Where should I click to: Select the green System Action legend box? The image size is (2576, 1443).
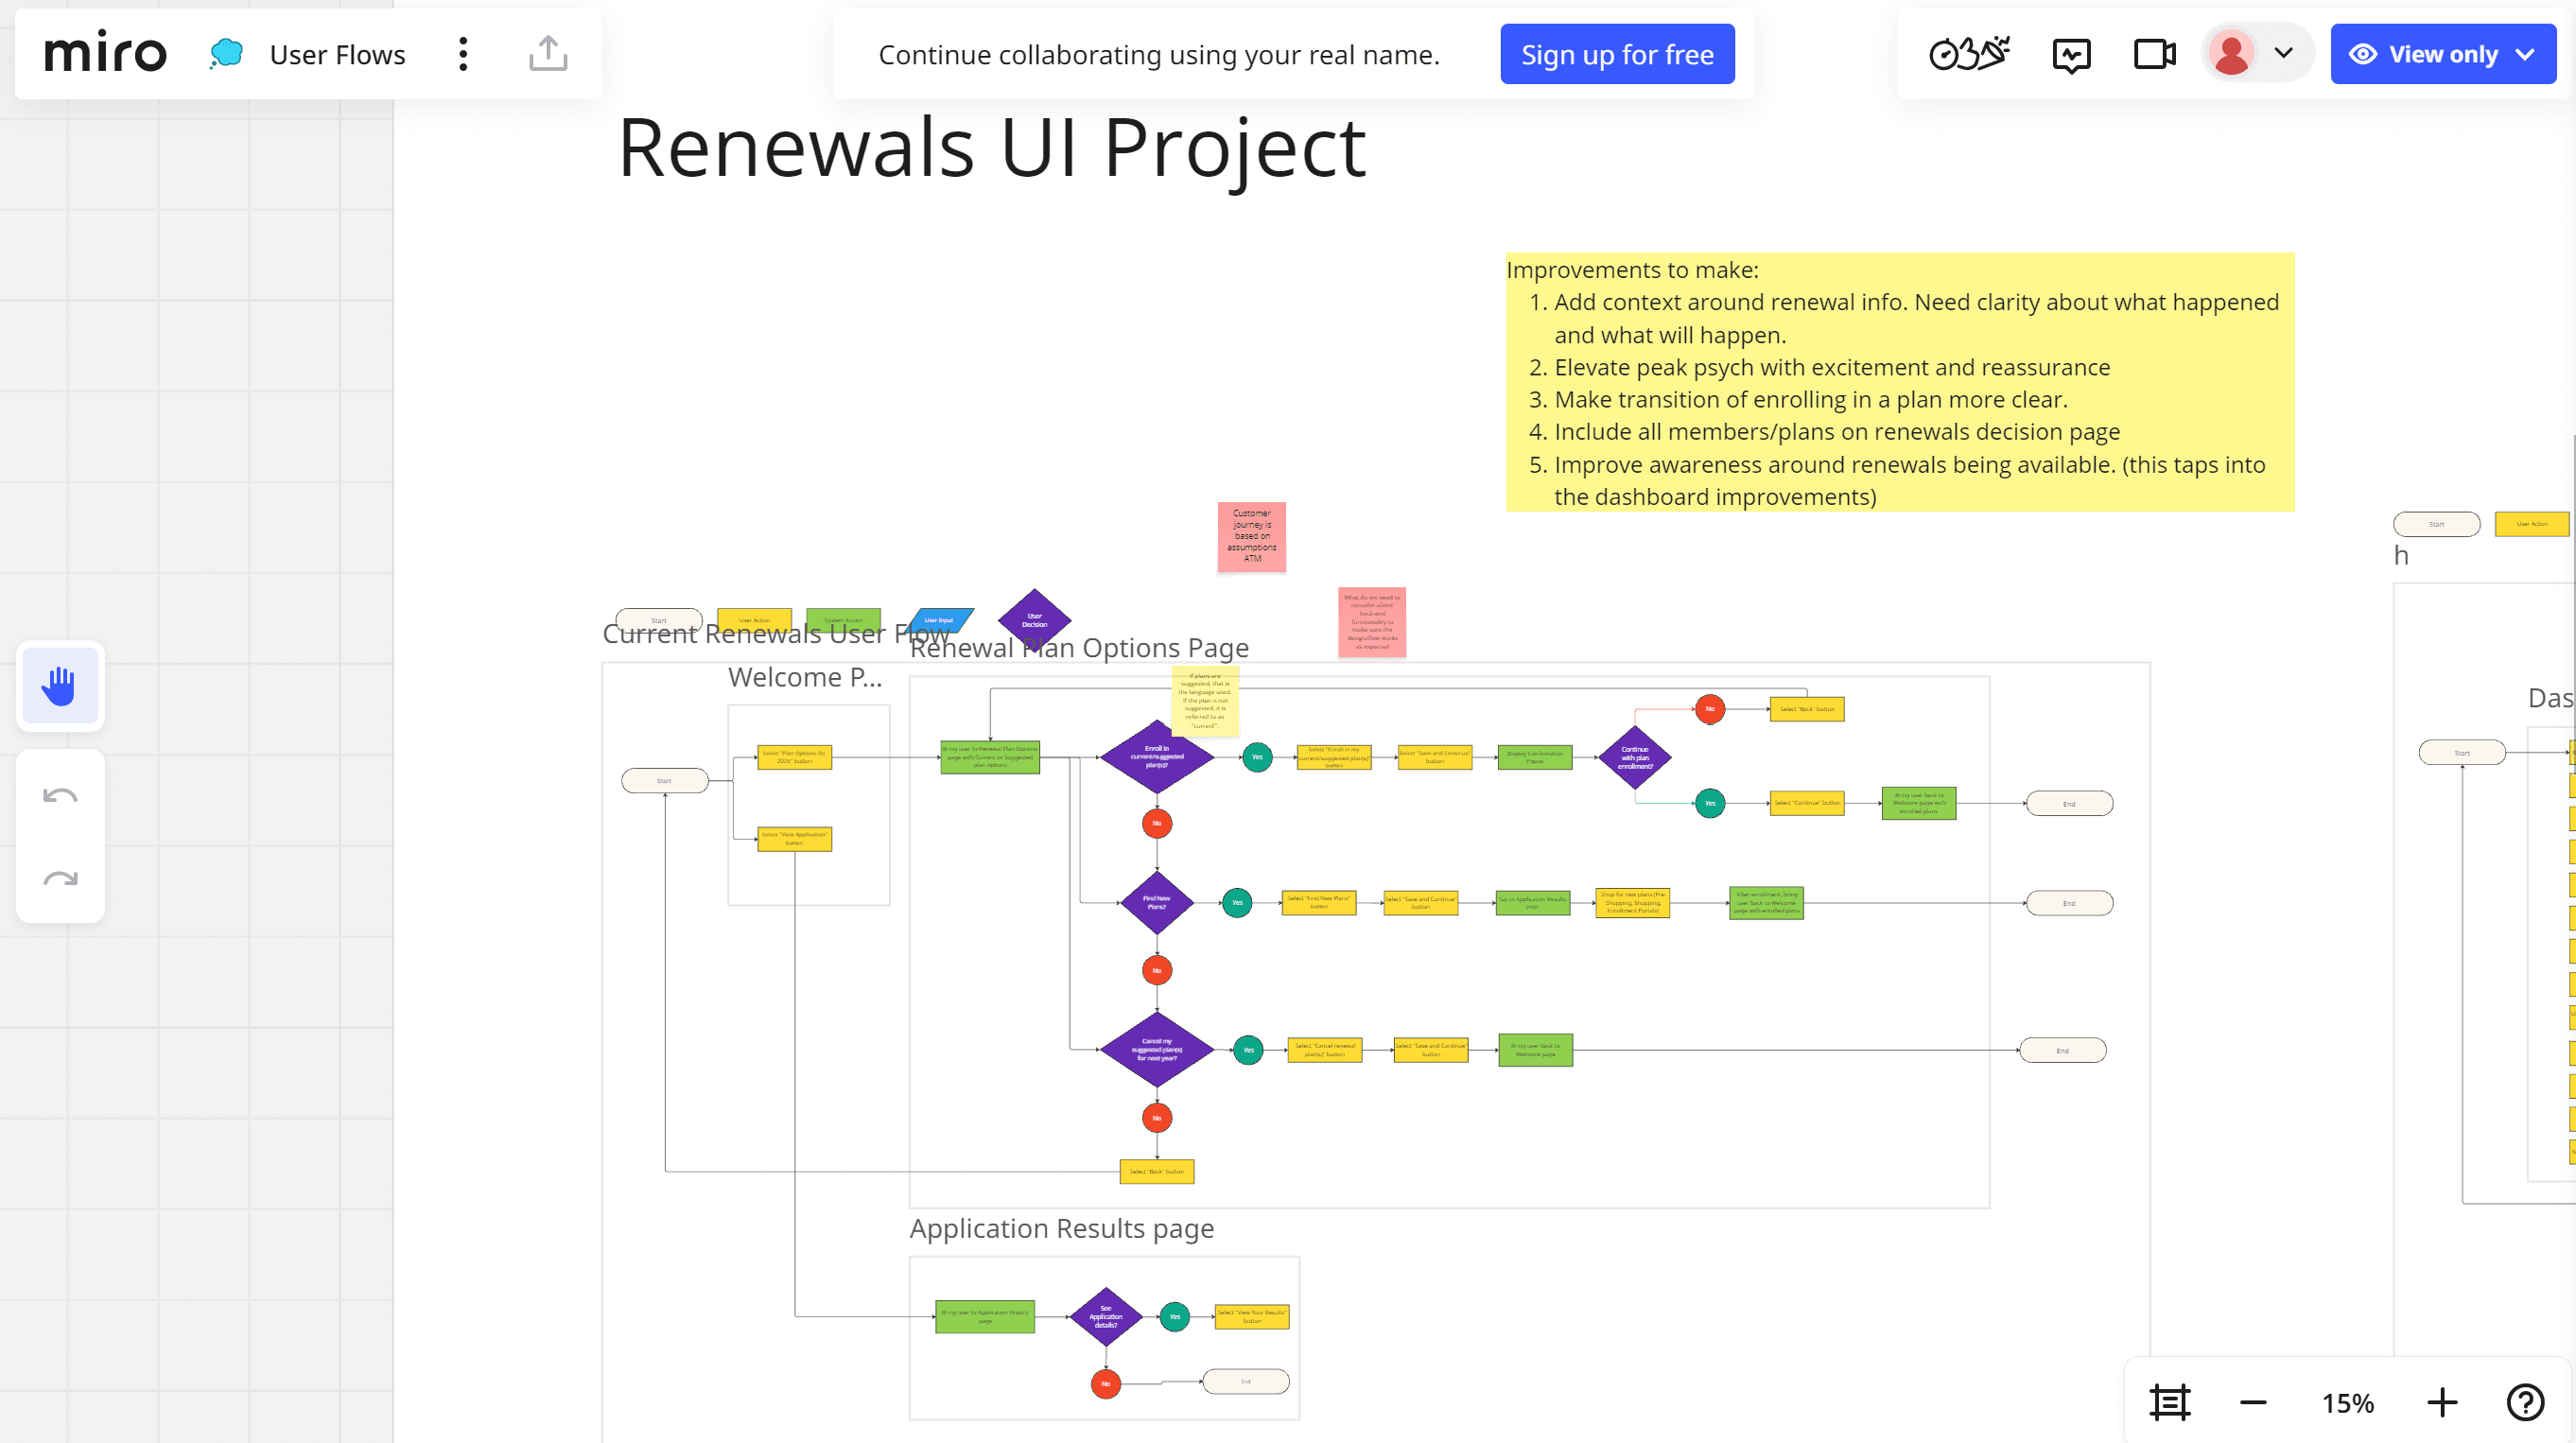point(843,620)
